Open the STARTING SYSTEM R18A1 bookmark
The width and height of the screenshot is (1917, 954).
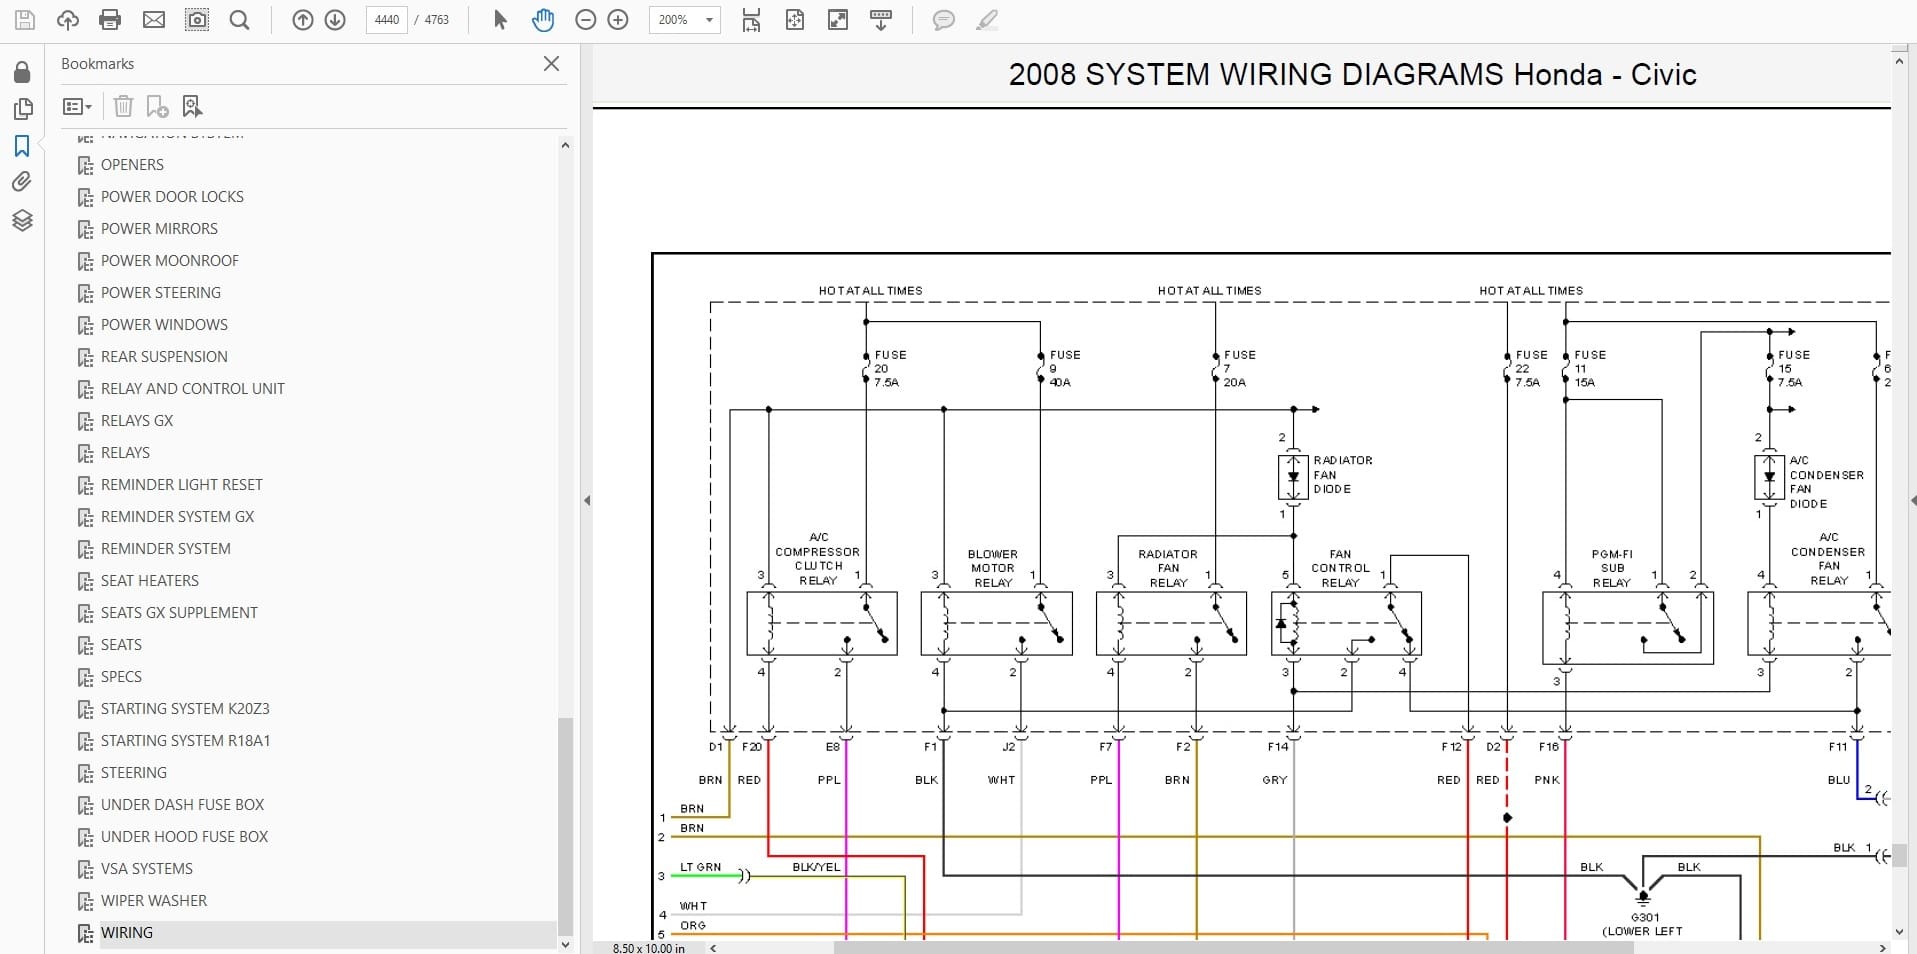click(x=185, y=740)
